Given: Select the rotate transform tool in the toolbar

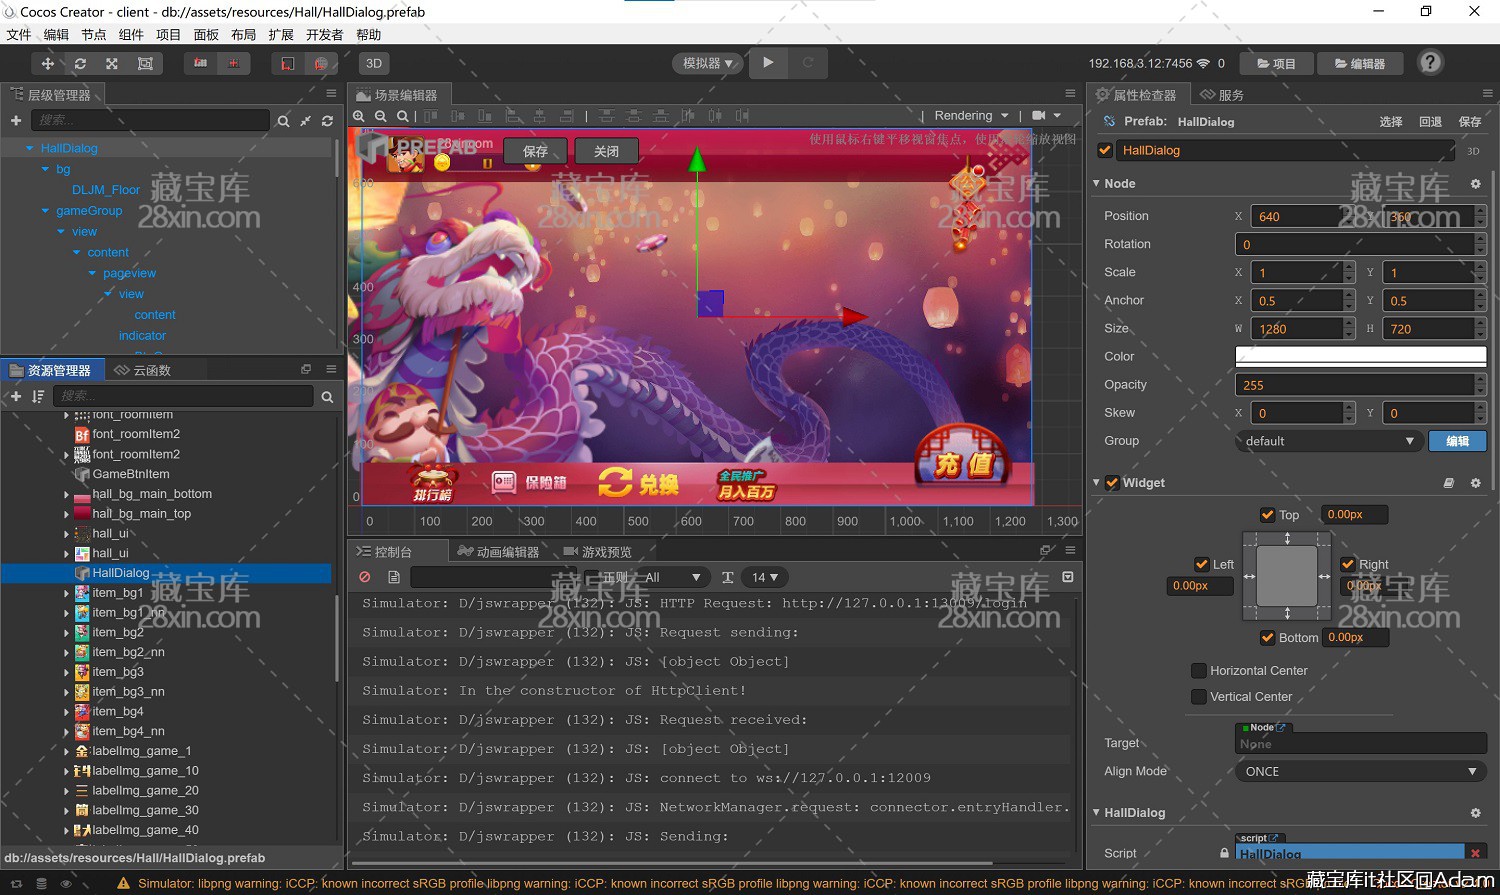Looking at the screenshot, I should (x=80, y=64).
